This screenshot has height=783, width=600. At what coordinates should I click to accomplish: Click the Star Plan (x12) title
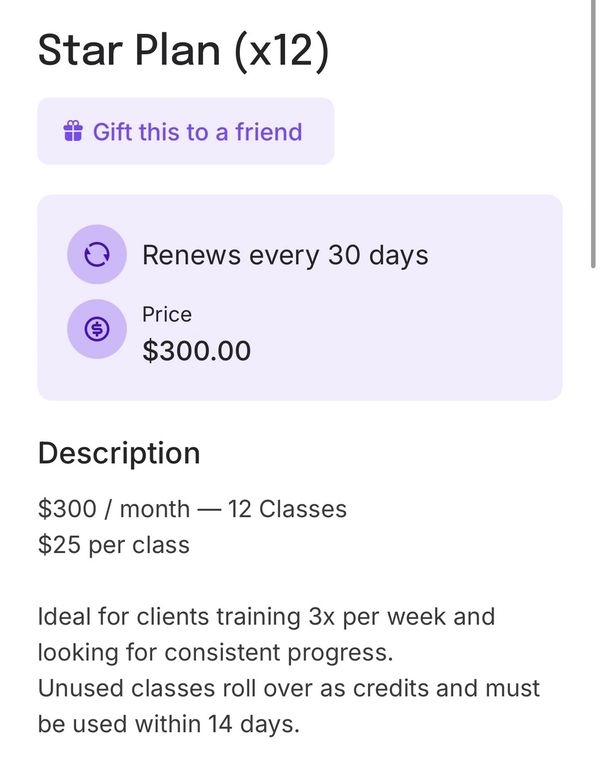point(183,51)
